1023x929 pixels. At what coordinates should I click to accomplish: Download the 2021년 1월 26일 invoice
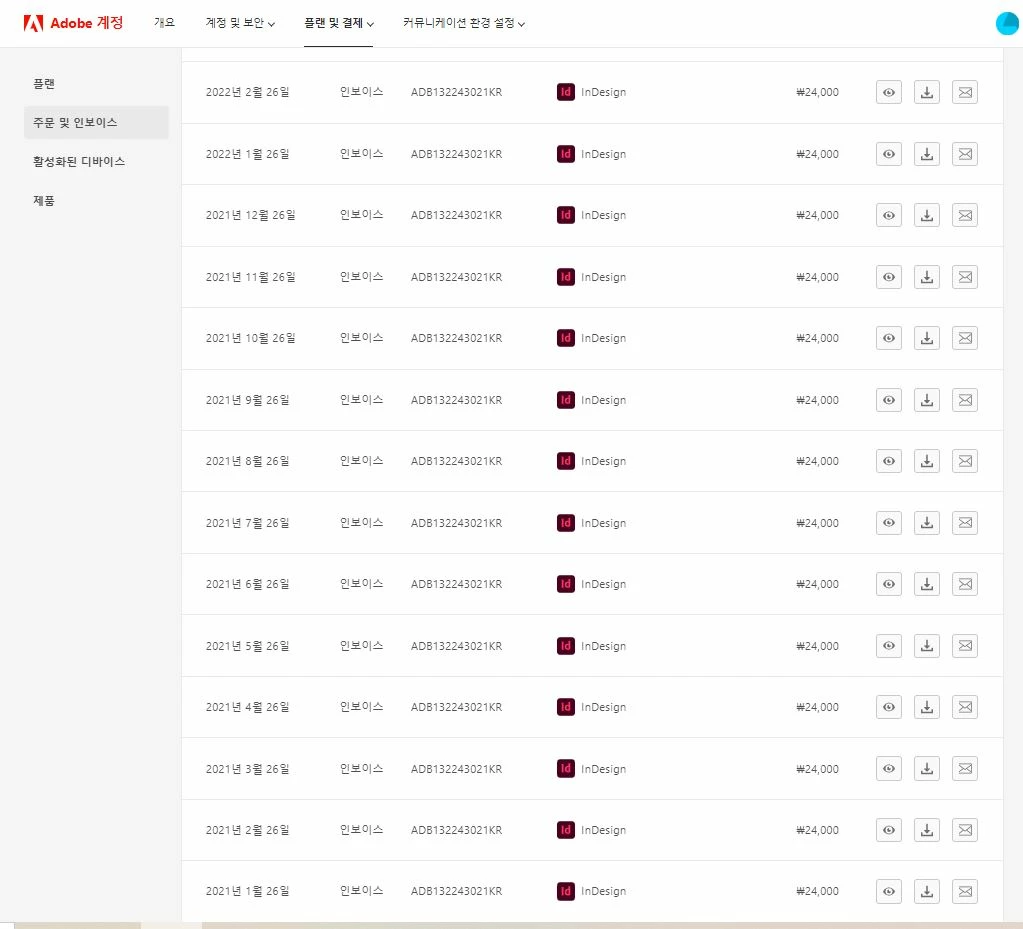[926, 891]
